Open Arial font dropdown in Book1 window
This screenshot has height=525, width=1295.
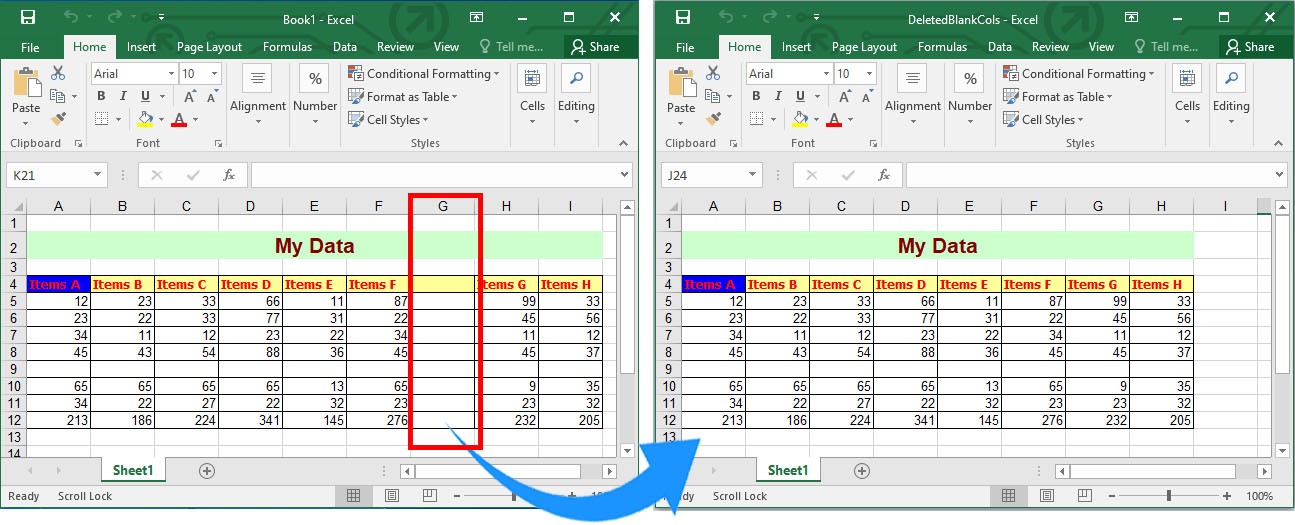169,74
